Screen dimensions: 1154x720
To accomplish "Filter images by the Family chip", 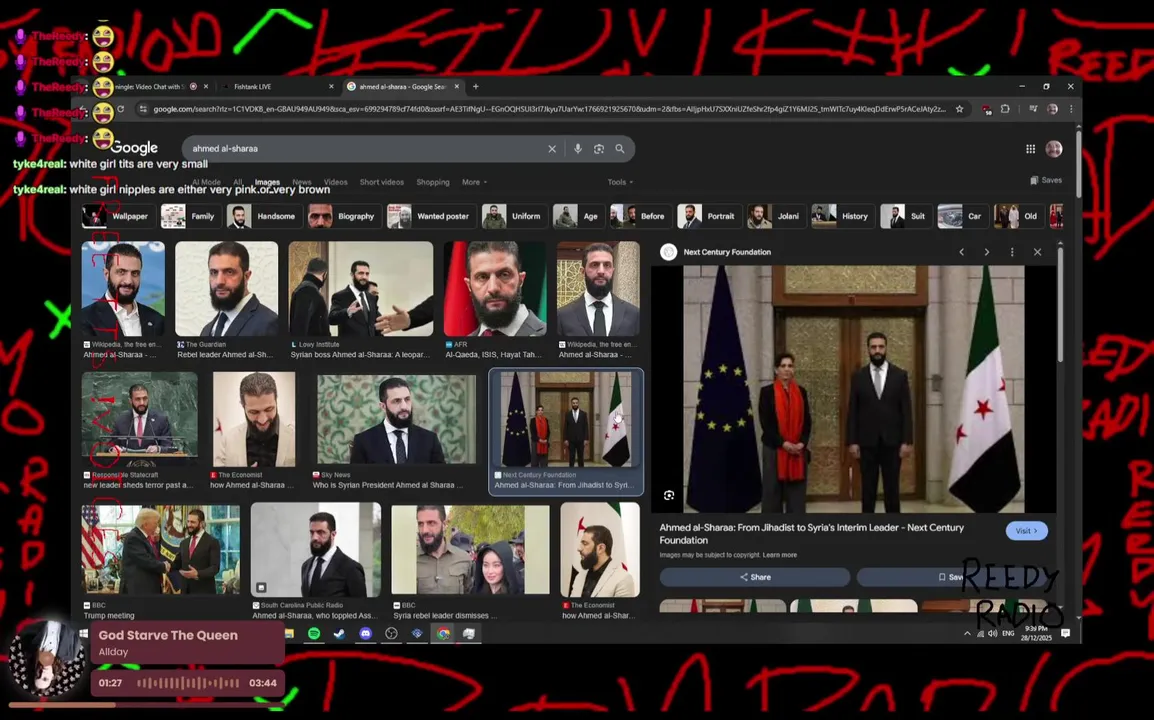I will click(190, 216).
